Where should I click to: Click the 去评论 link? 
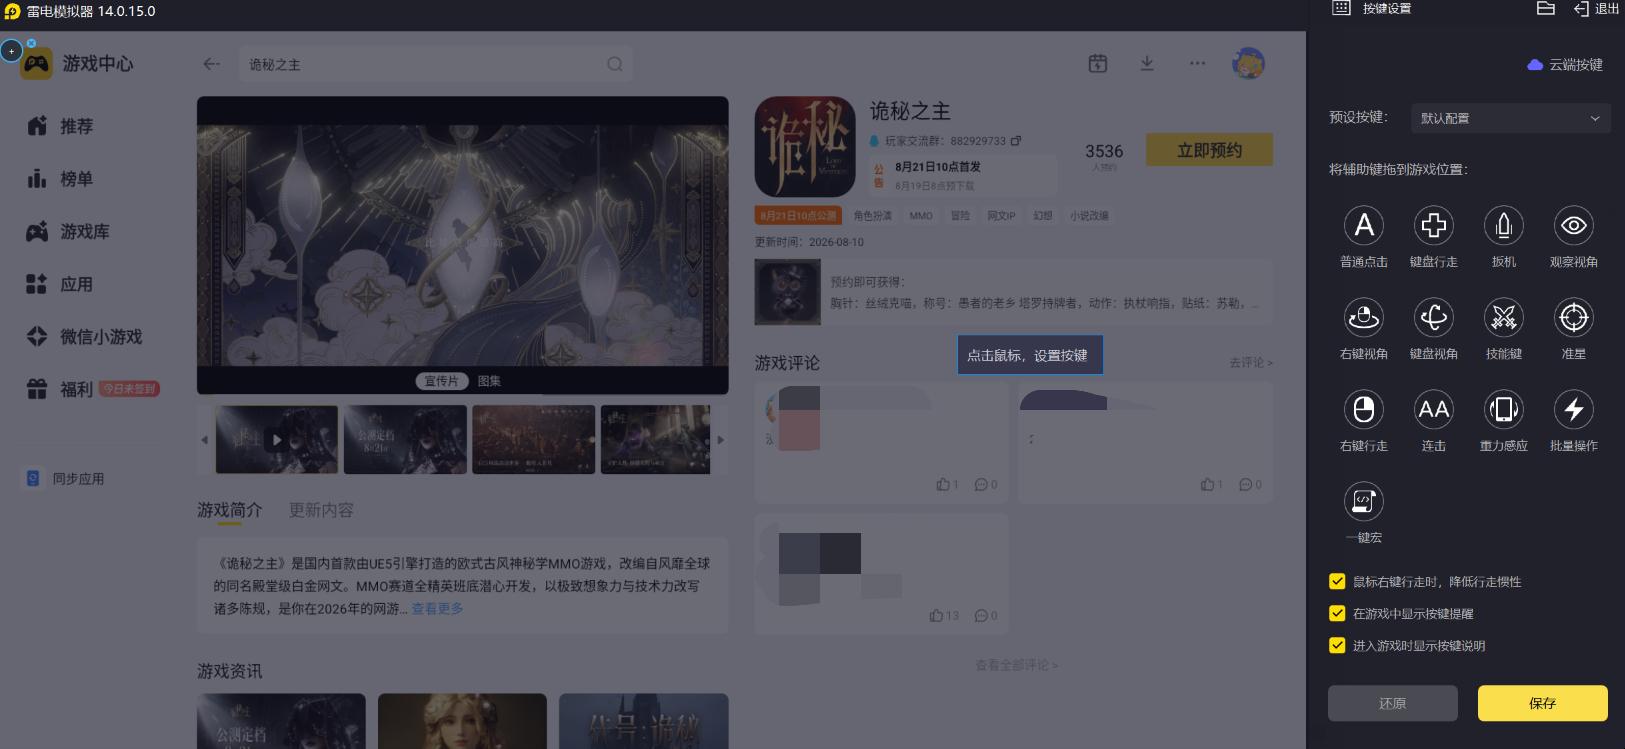[1251, 363]
